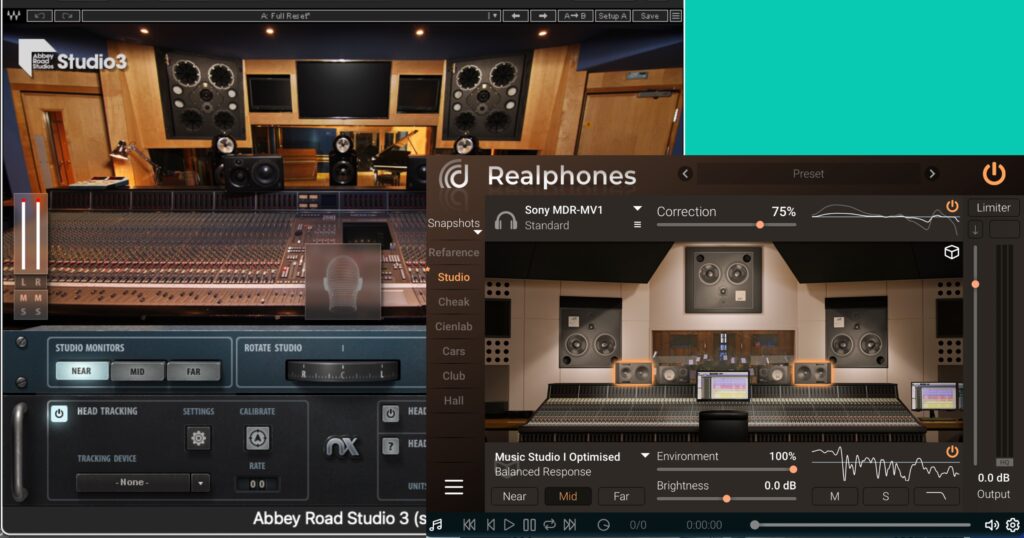
Task: Adjust the Environment slider
Action: (726, 469)
